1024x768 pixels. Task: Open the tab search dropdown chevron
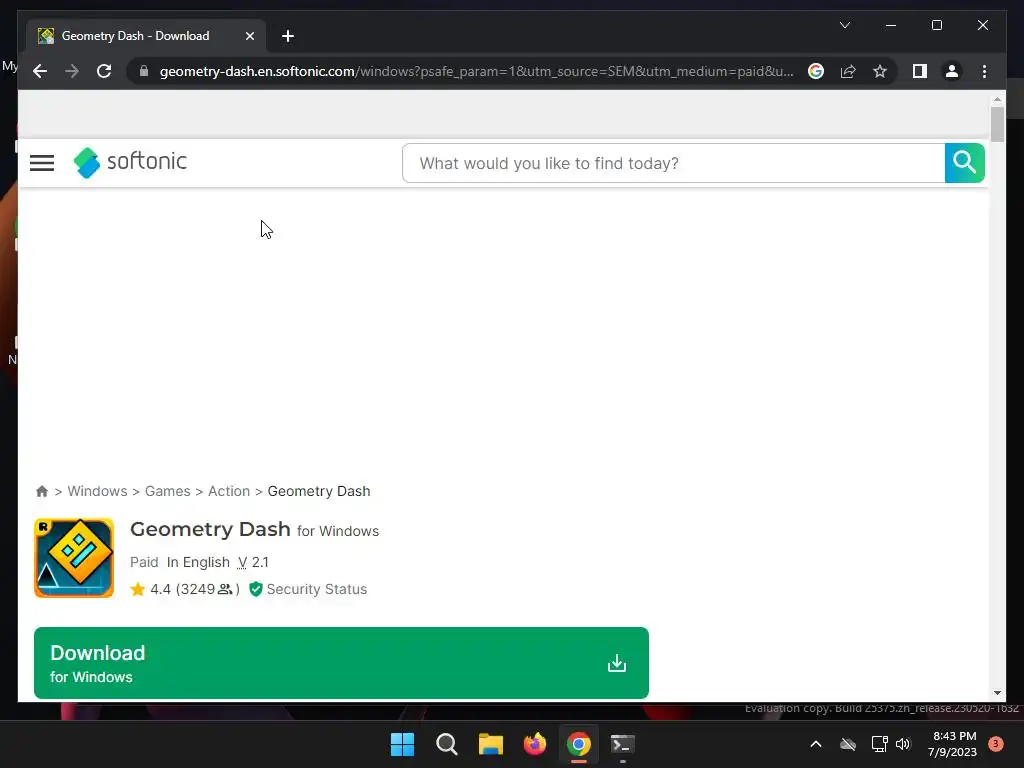844,25
